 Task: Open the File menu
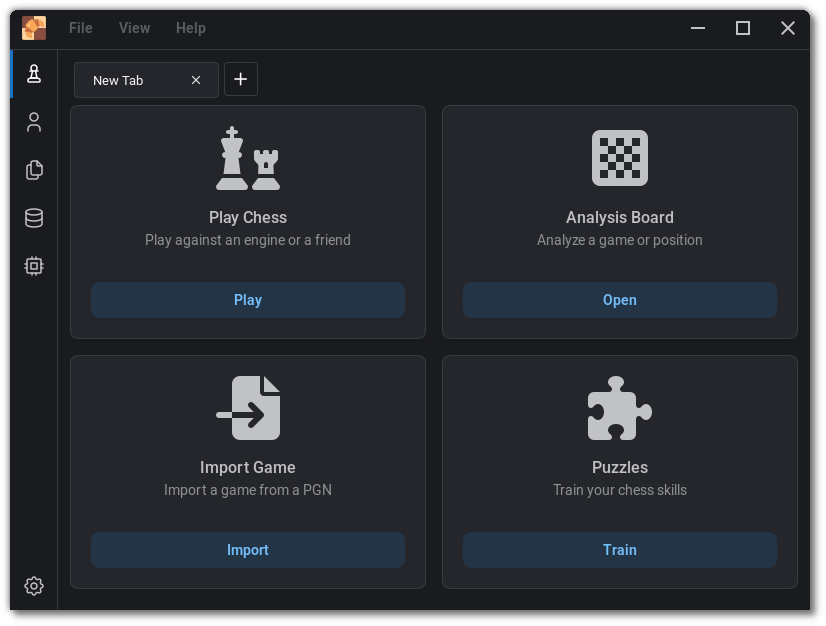[80, 28]
